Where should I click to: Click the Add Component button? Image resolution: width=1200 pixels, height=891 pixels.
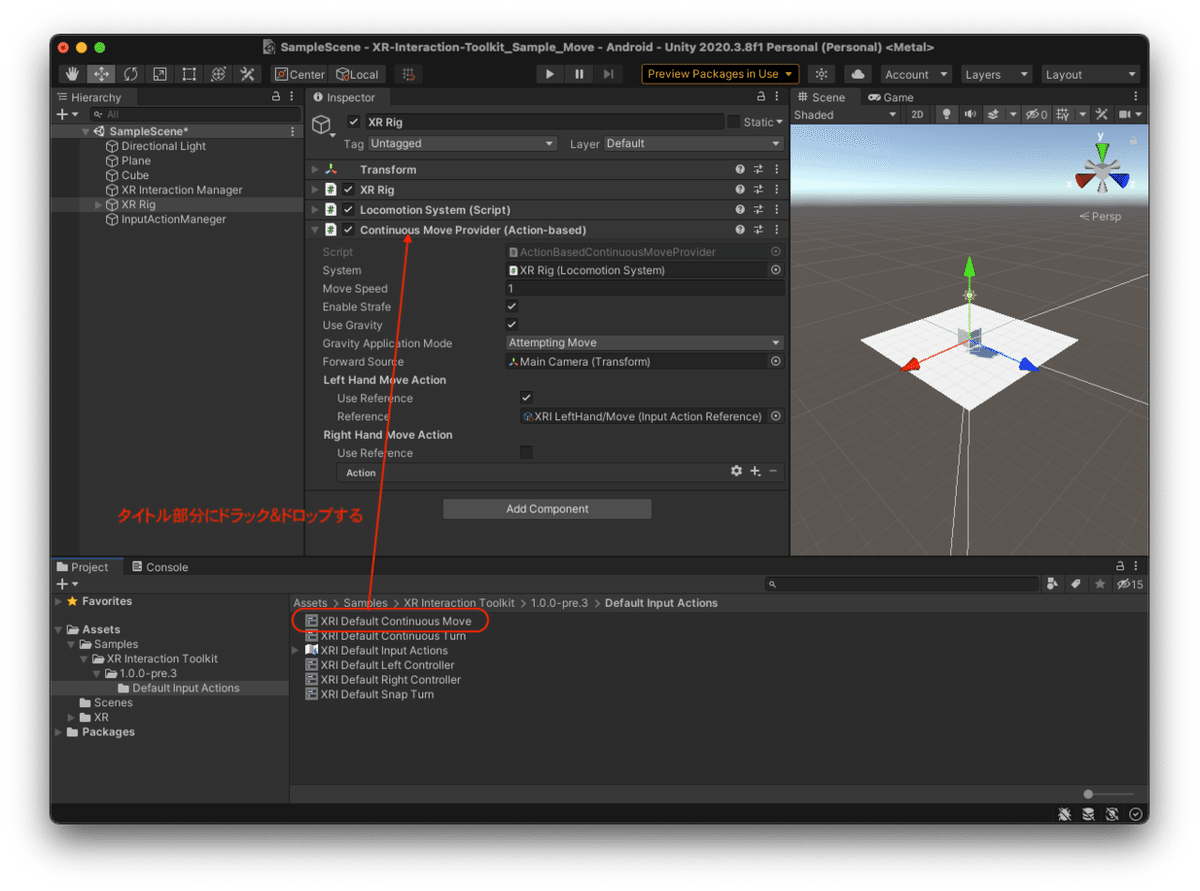point(546,508)
